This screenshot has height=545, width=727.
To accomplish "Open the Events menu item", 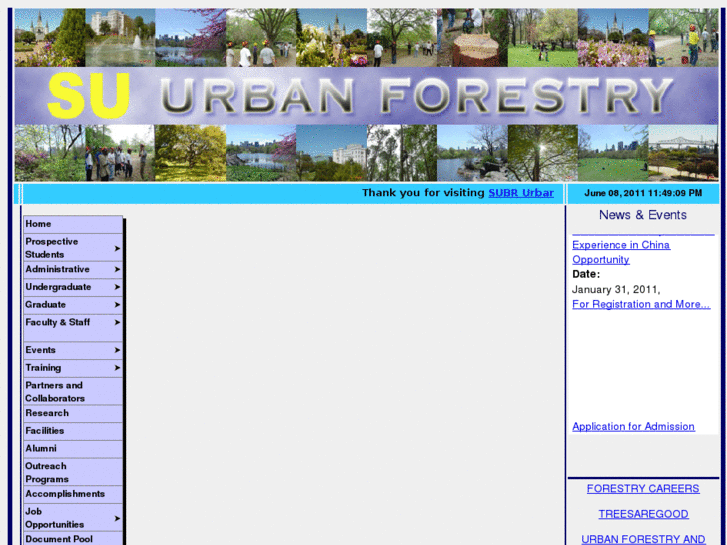I will [73, 350].
